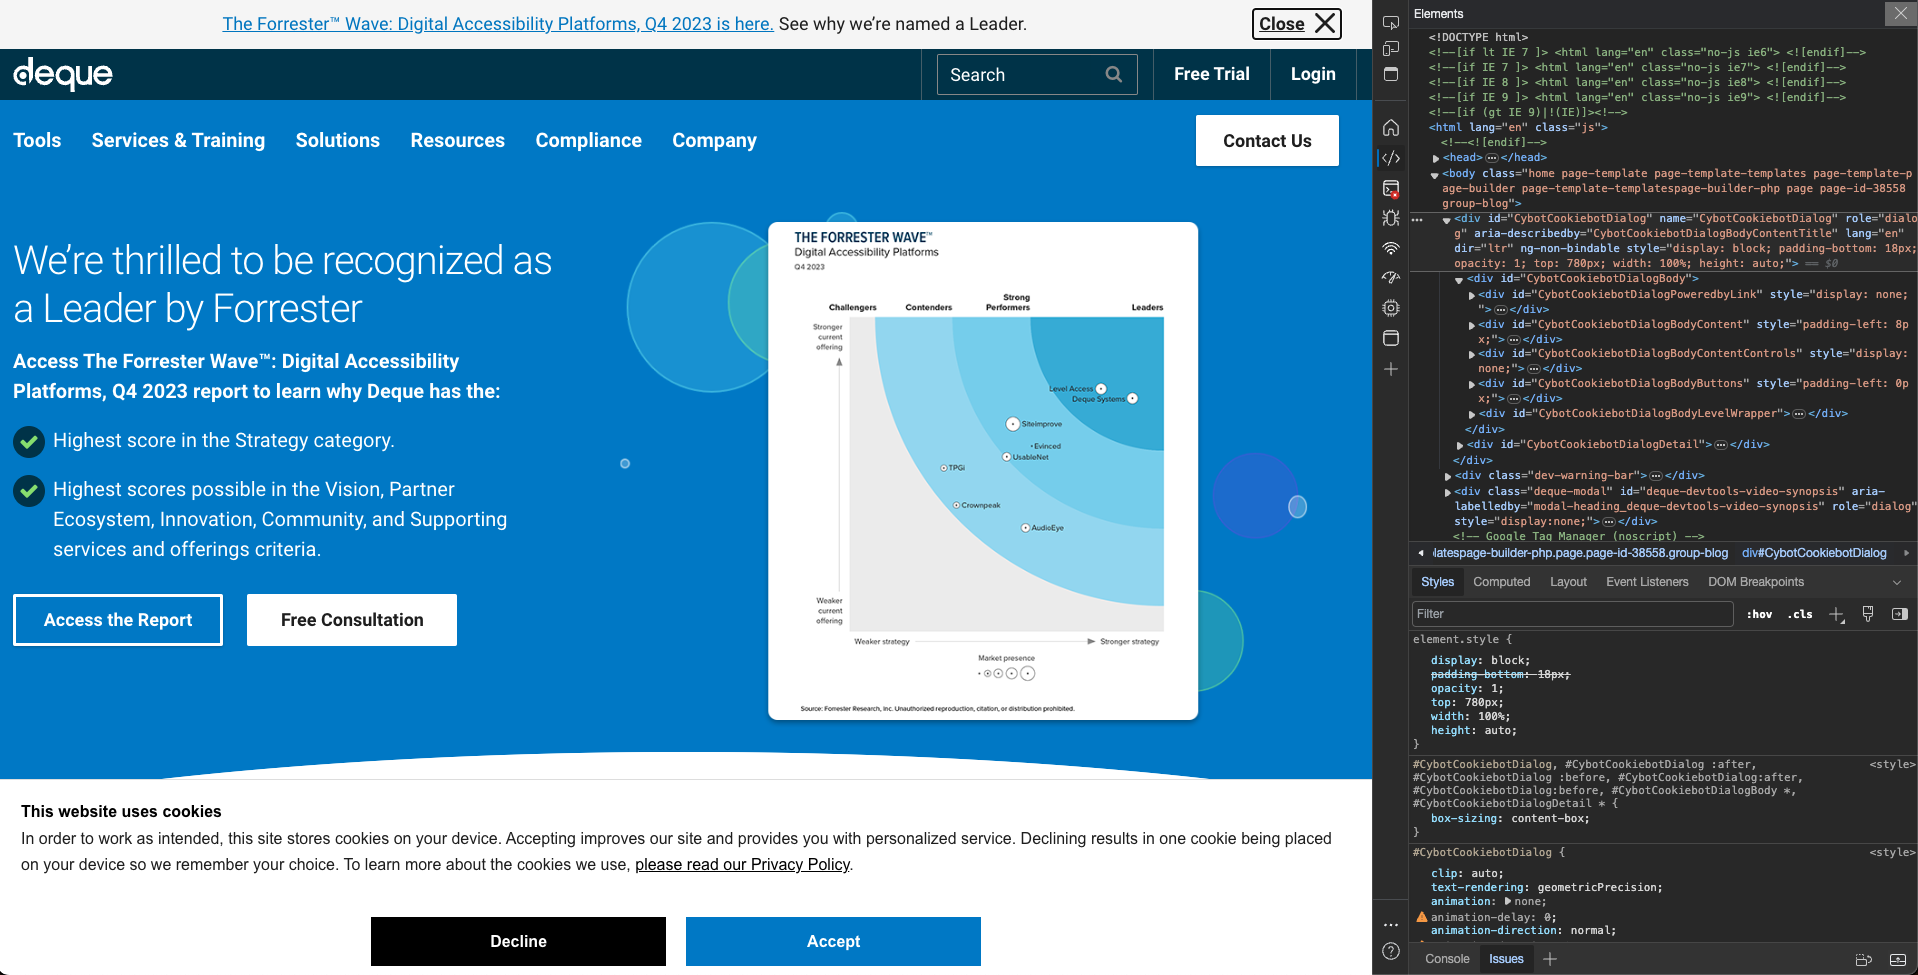
Task: Toggle the DevTools Quick View panel icon
Action: tap(1390, 74)
